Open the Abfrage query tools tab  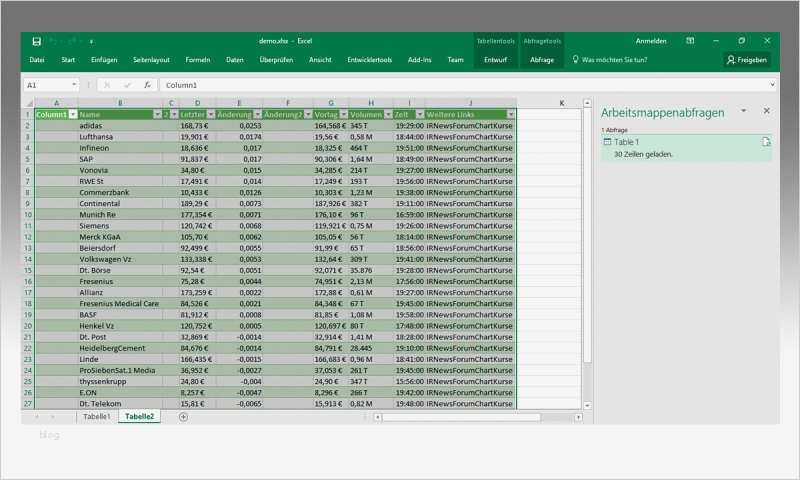[x=542, y=60]
